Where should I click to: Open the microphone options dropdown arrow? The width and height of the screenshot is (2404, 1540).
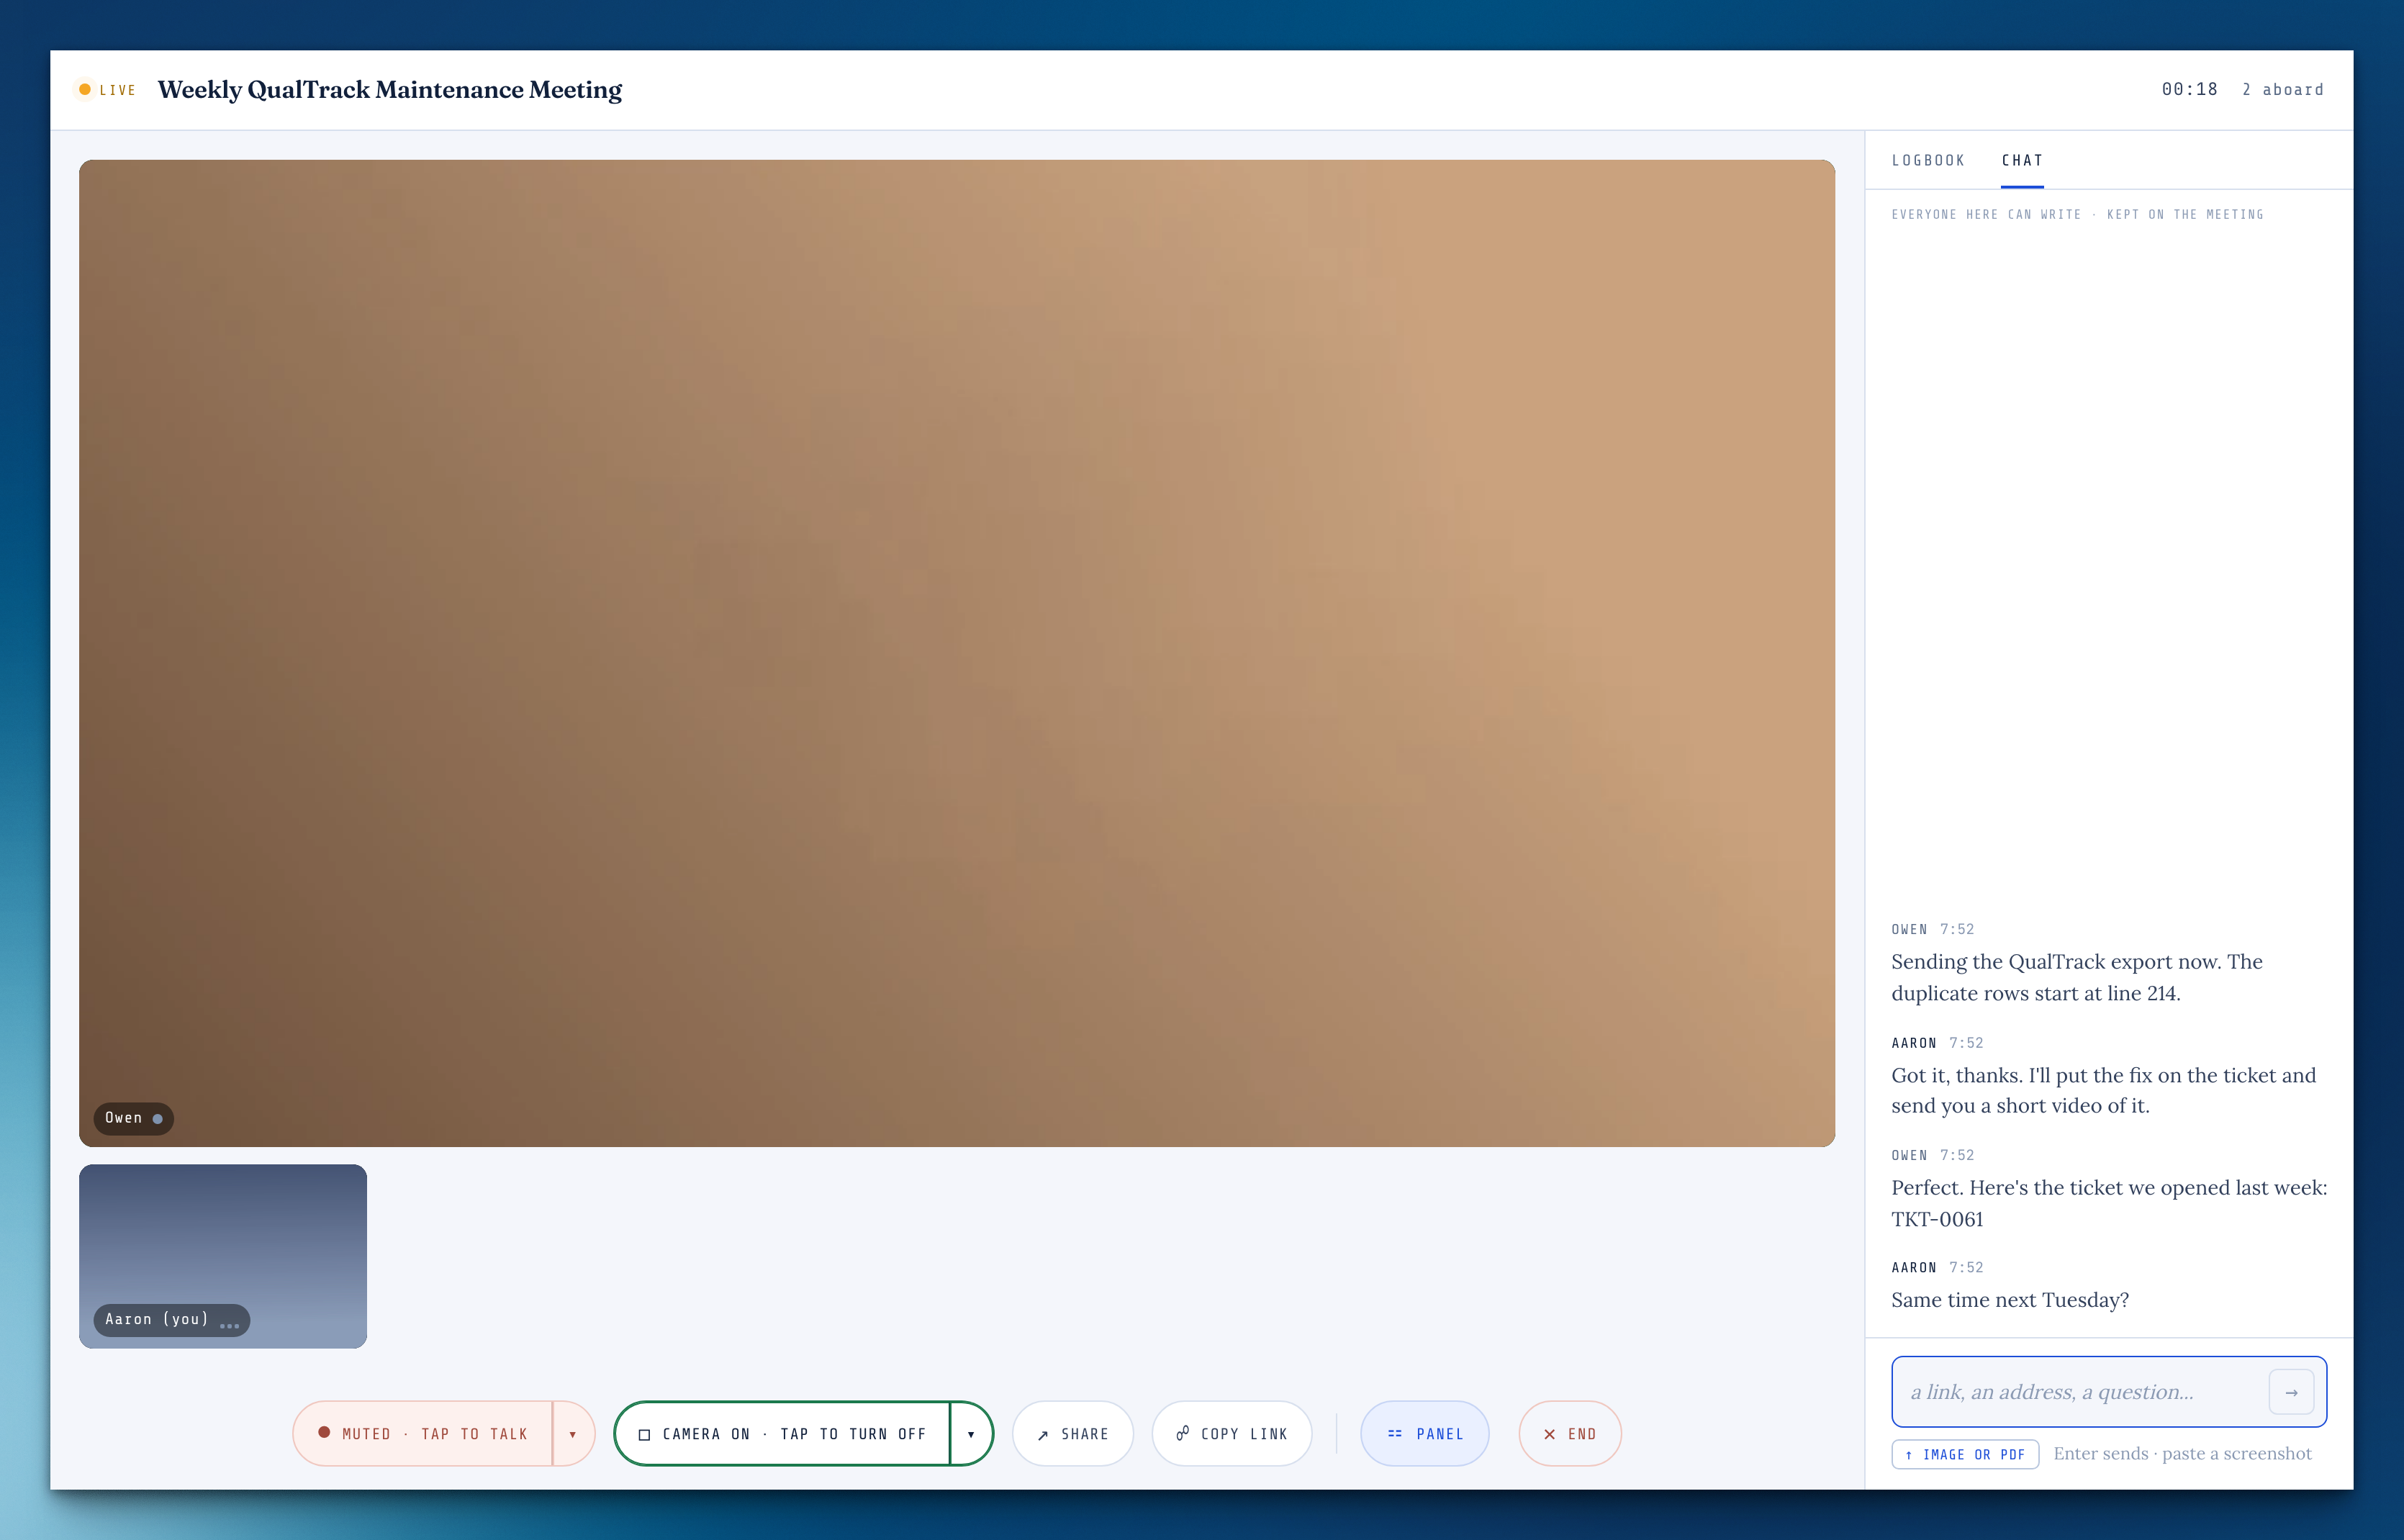pyautogui.click(x=573, y=1433)
